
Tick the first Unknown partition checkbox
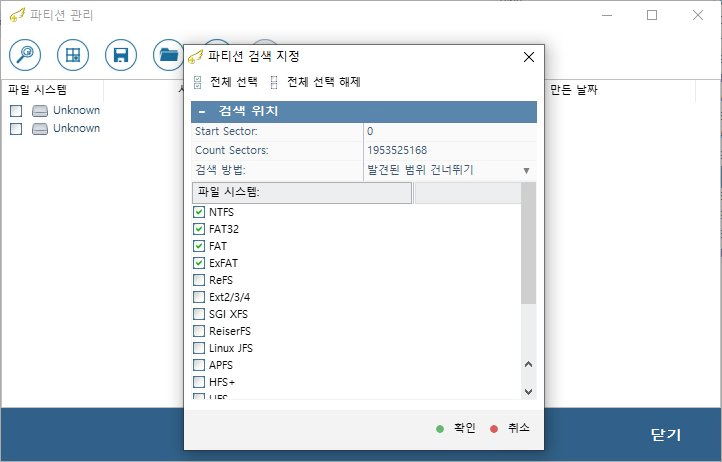pyautogui.click(x=16, y=111)
